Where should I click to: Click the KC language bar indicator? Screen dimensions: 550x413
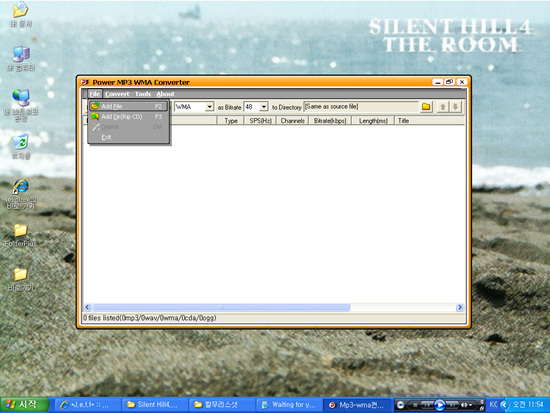pyautogui.click(x=494, y=405)
